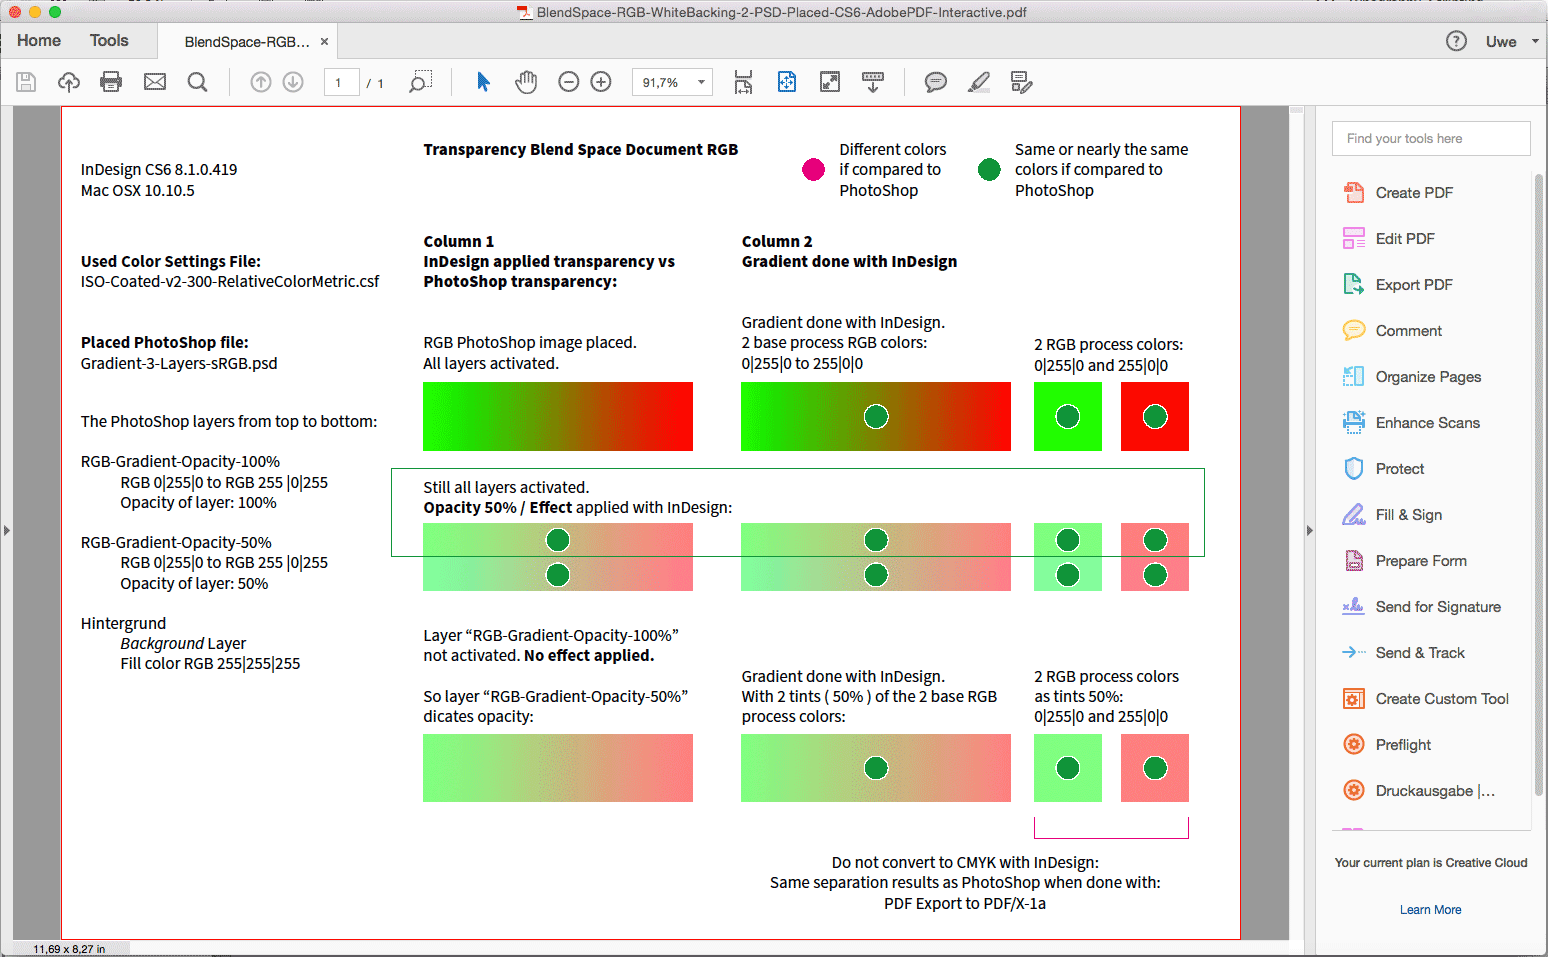Click the Save file icon
The image size is (1548, 957).
[26, 82]
